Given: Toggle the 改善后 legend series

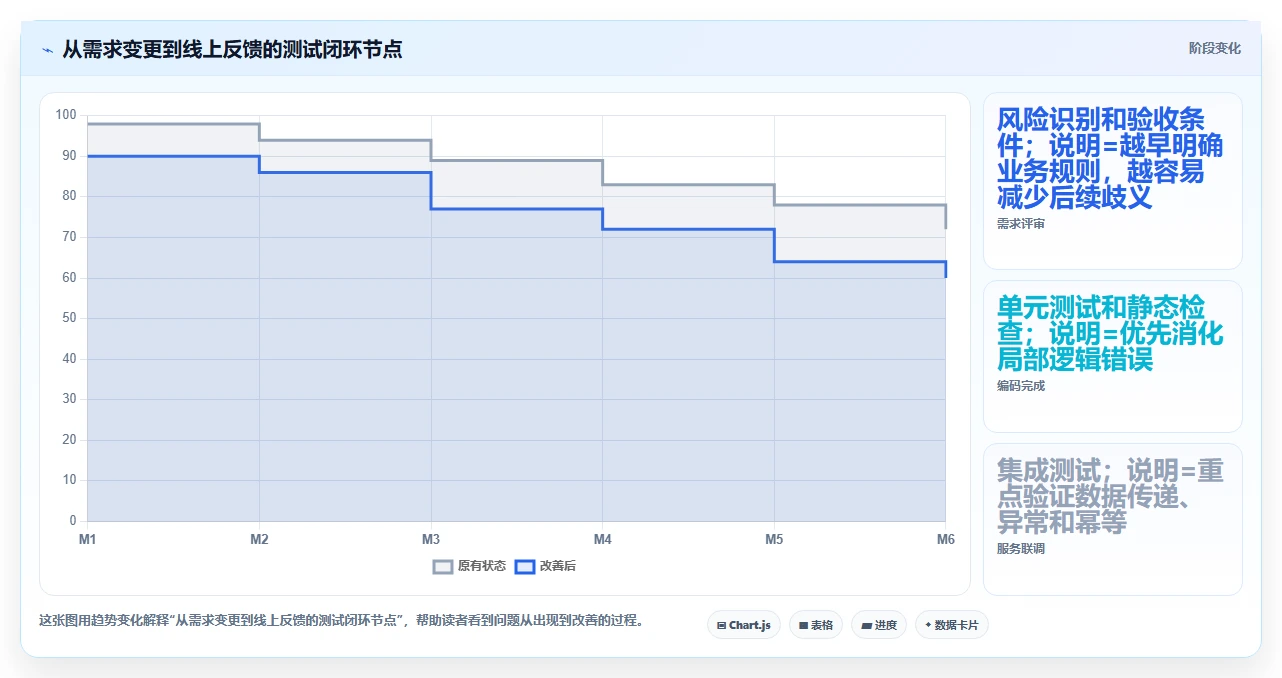Looking at the screenshot, I should click(545, 566).
